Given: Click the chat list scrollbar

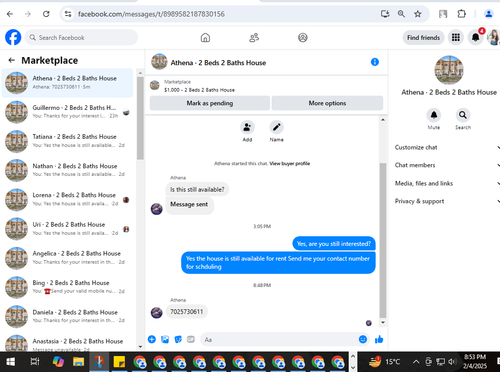Looking at the screenshot, I should click(140, 118).
